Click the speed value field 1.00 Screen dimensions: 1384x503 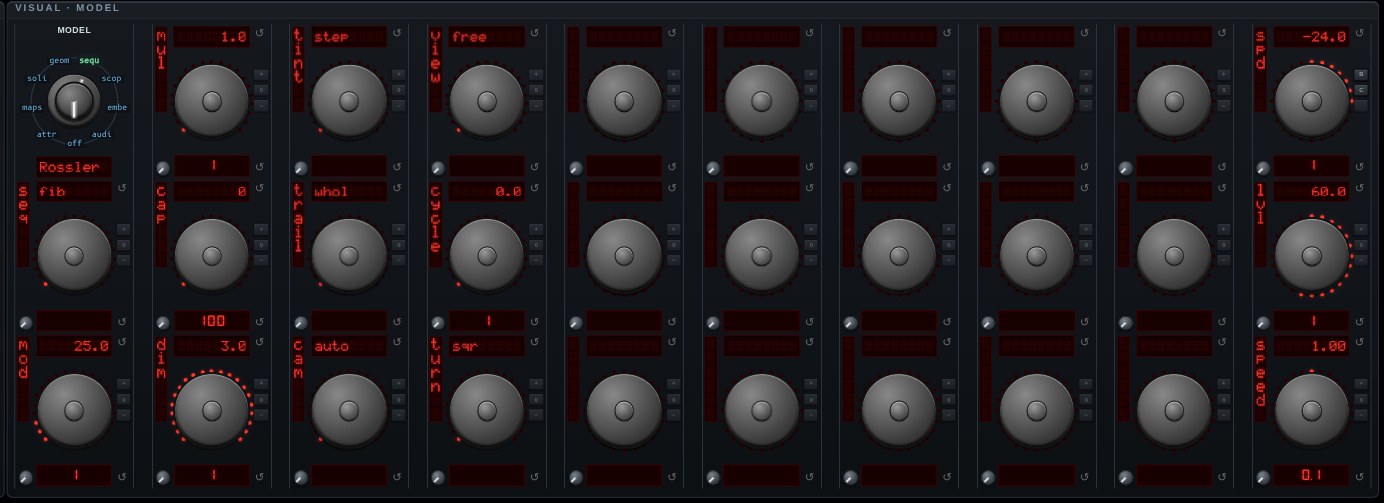[1311, 346]
